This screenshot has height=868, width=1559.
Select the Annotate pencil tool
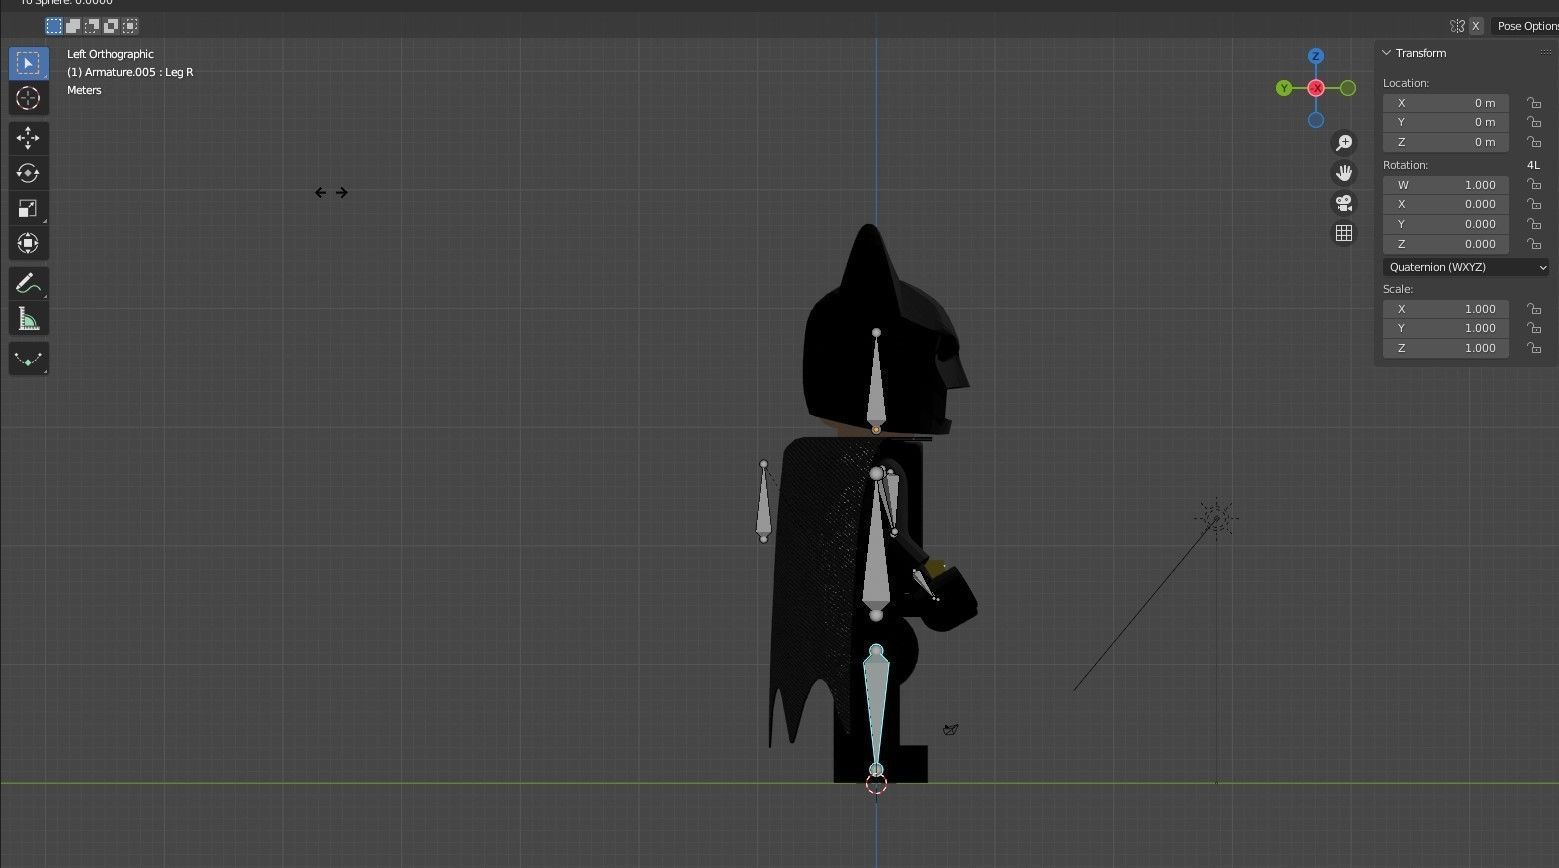click(x=28, y=283)
